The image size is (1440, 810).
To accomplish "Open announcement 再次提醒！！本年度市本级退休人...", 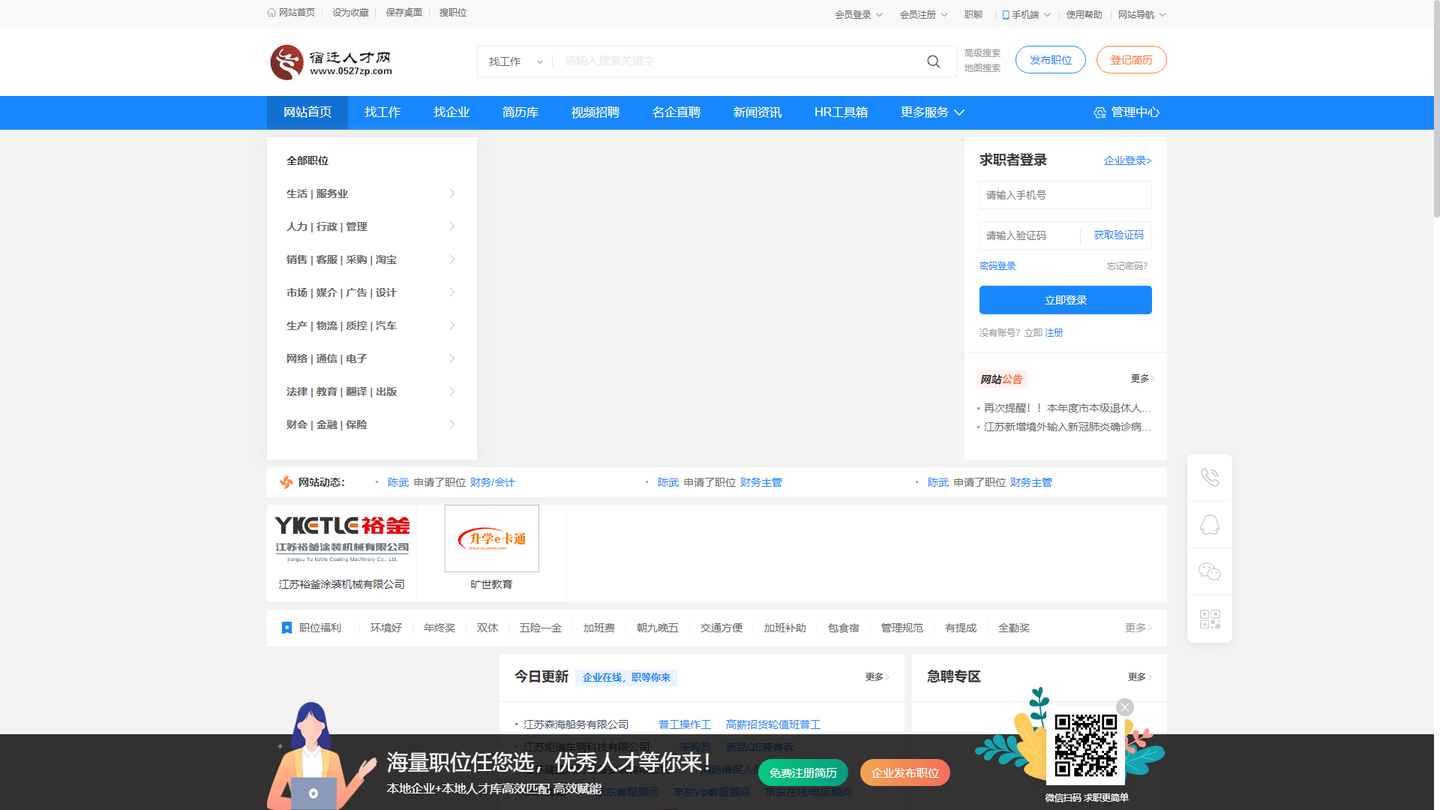I will [x=1067, y=408].
